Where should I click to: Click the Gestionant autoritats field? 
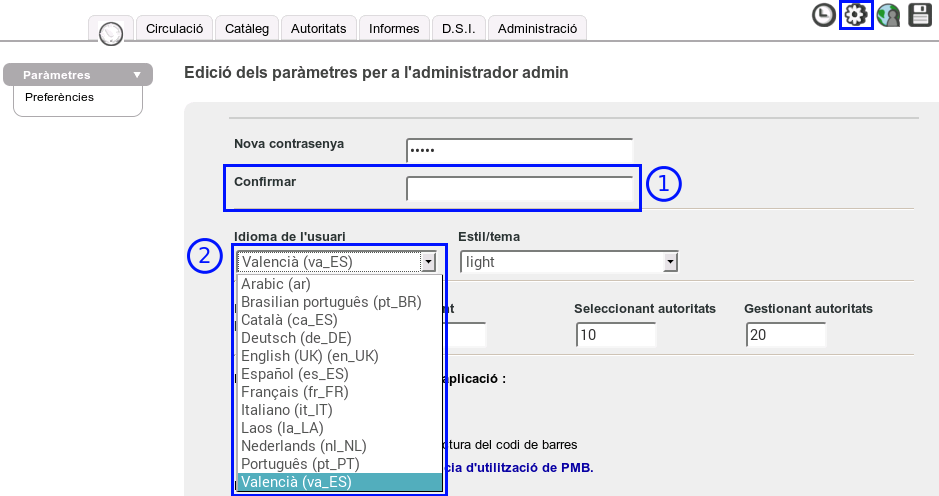[785, 335]
